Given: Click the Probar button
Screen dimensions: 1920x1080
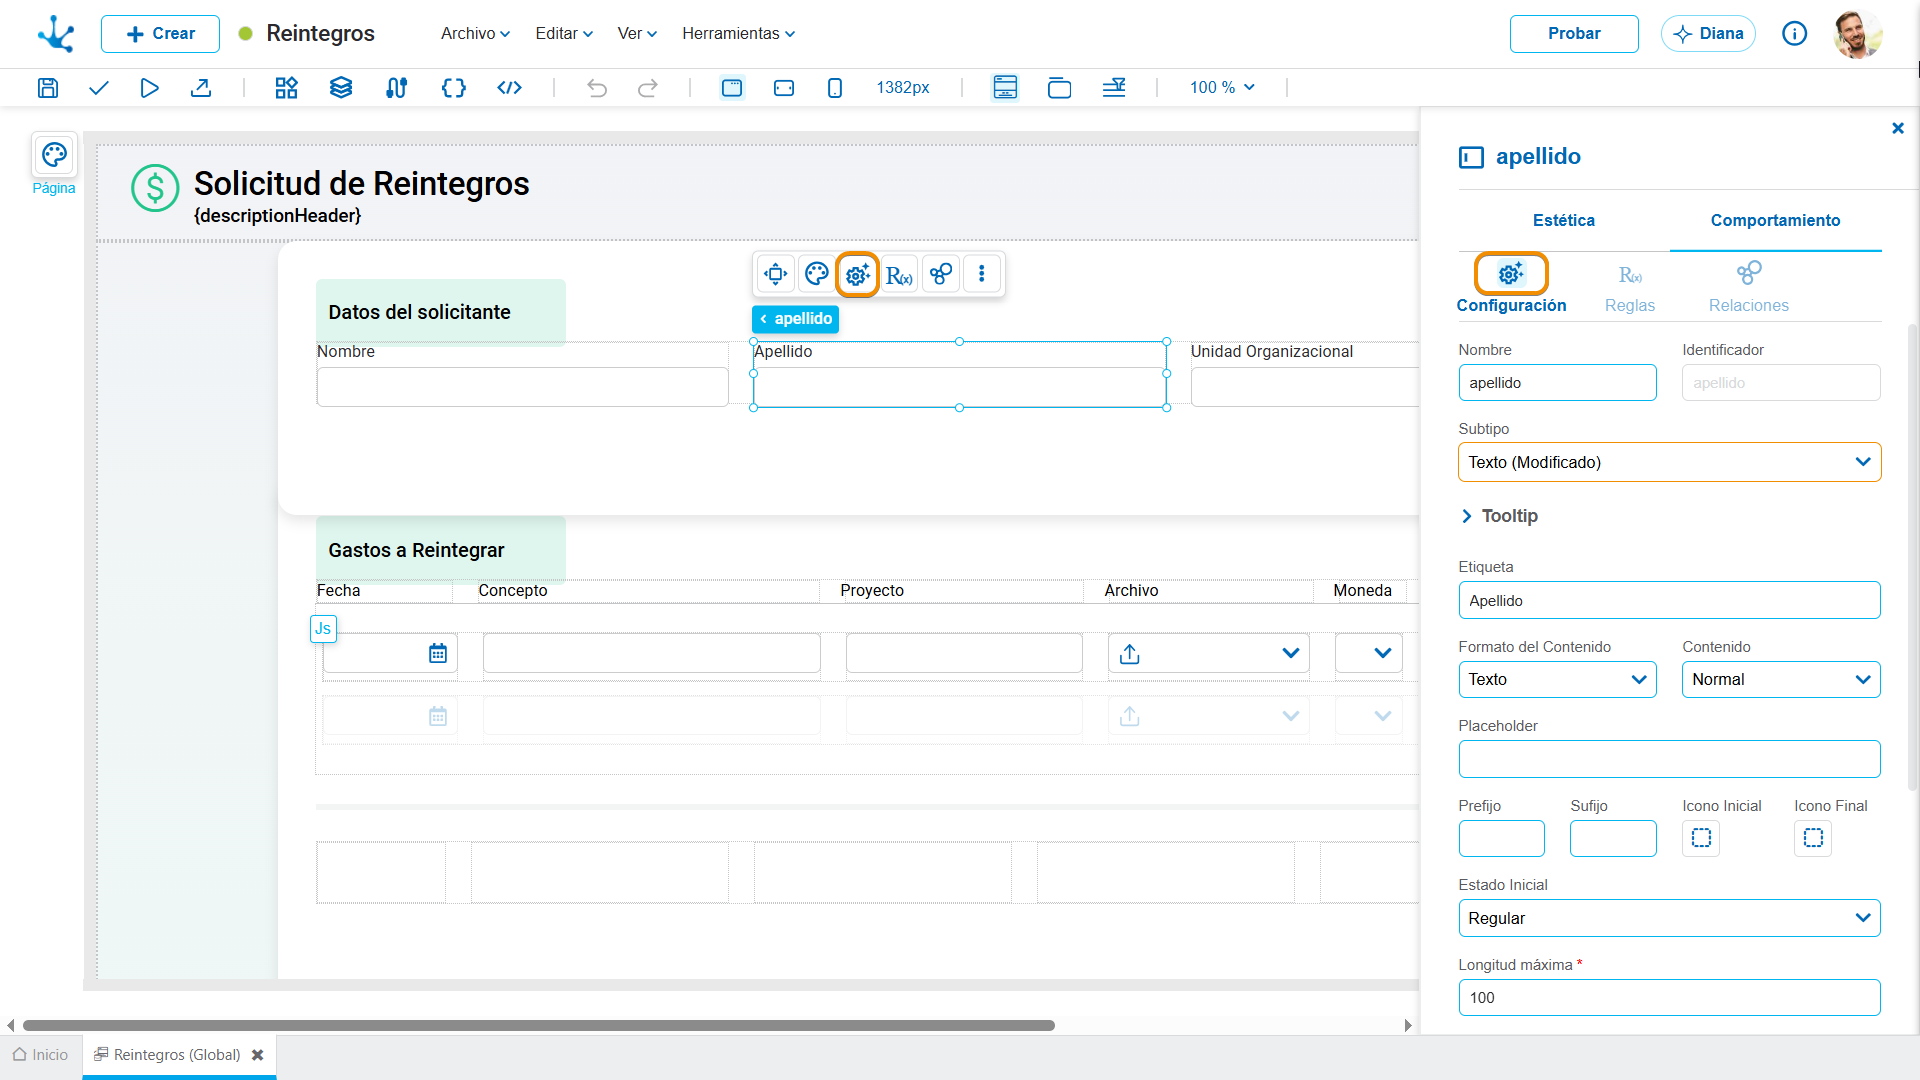Looking at the screenshot, I should [1574, 33].
